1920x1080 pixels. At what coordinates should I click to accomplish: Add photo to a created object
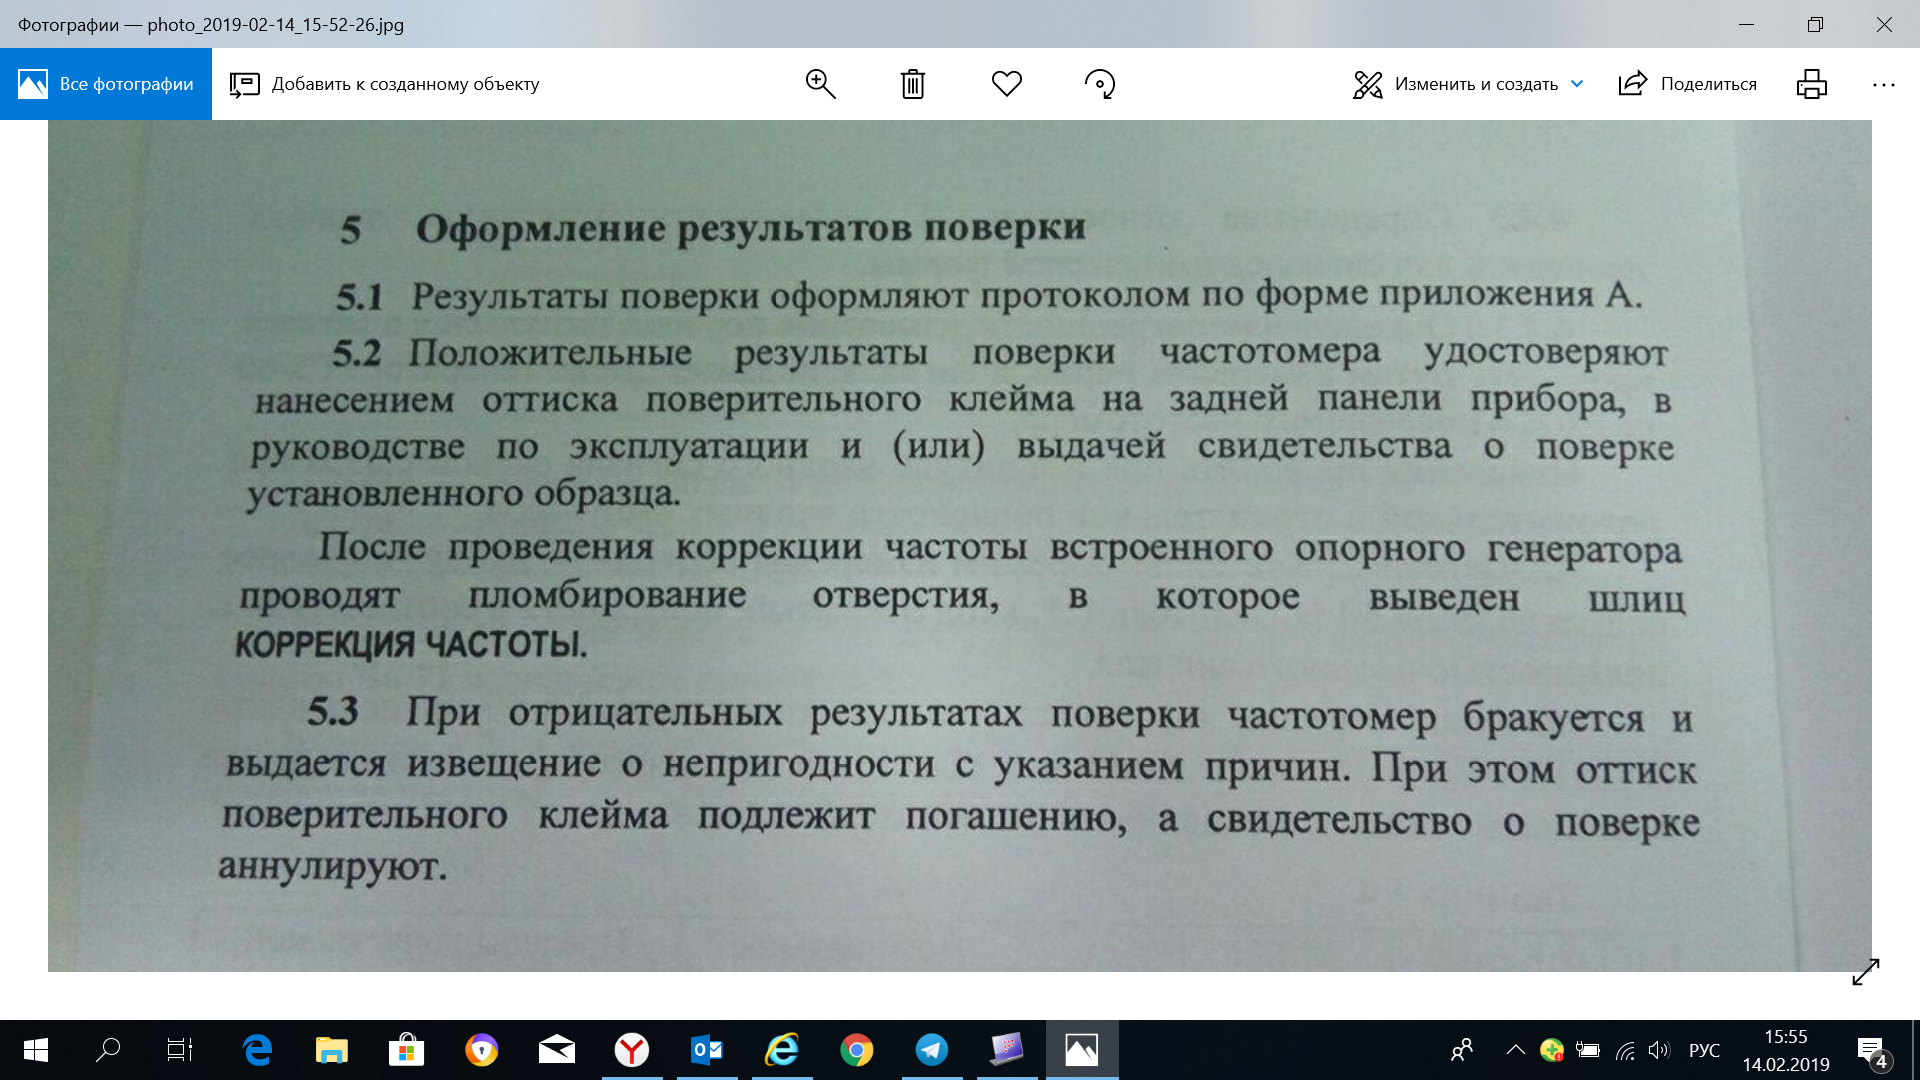click(x=385, y=84)
